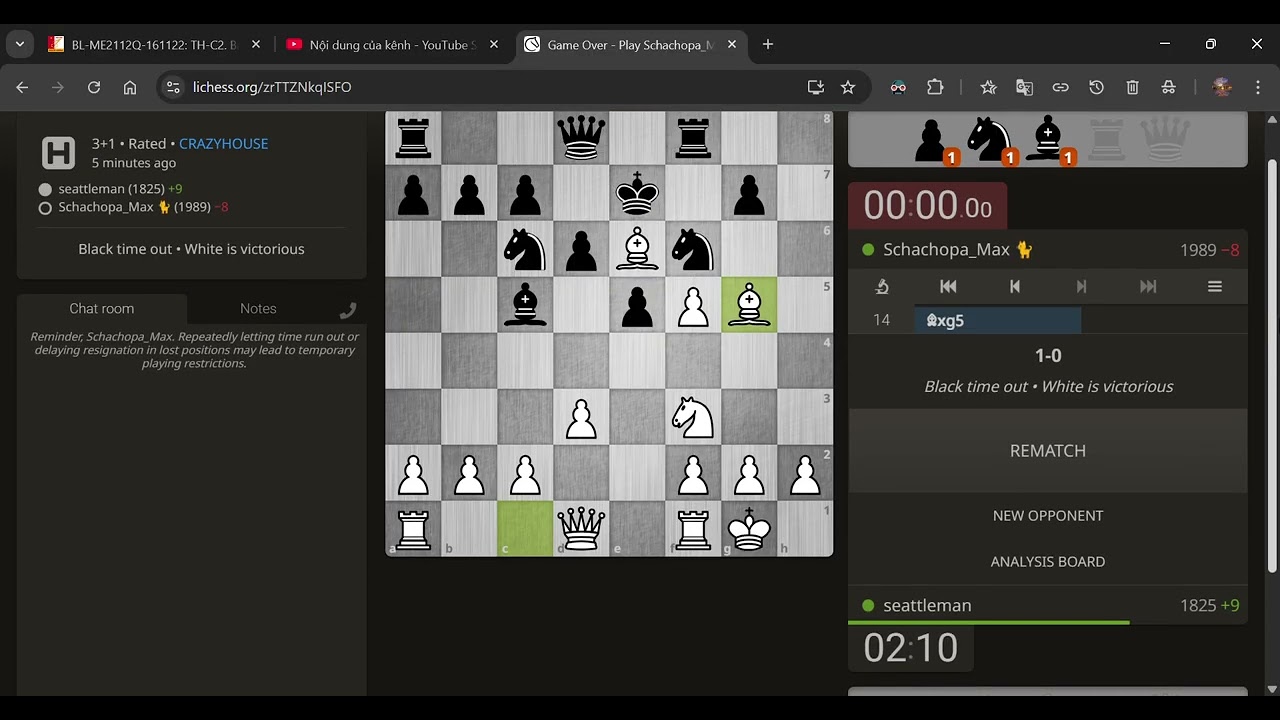Click the copy link toolbar icon
This screenshot has height=720, width=1280.
coord(1060,87)
